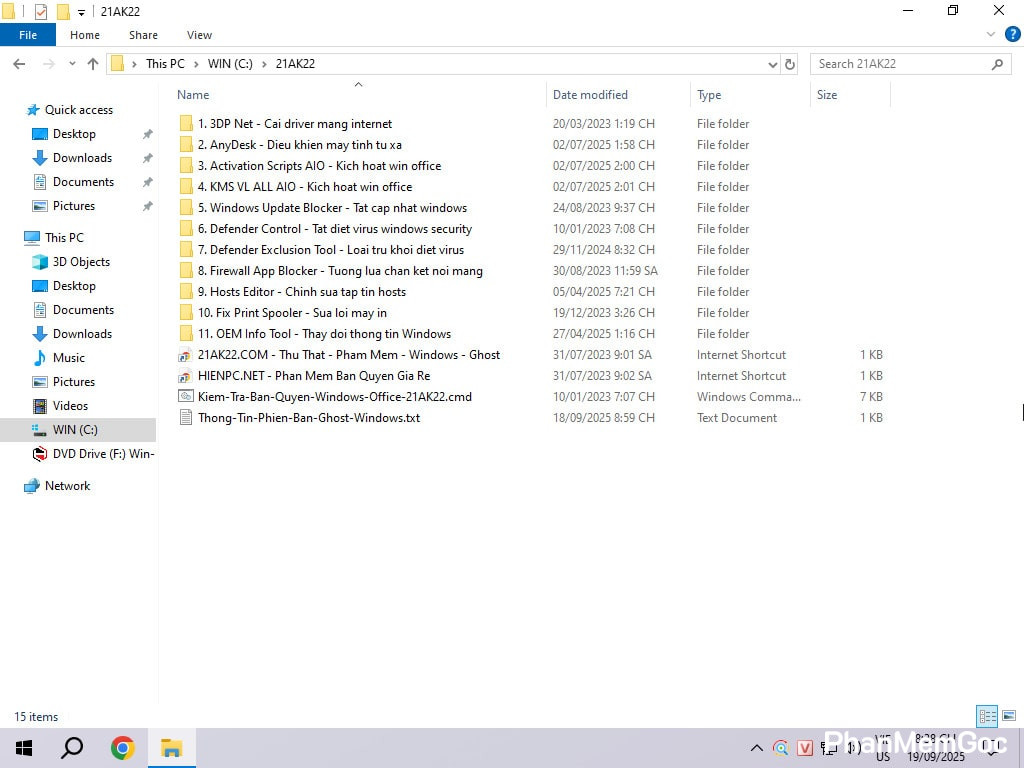Click the Up one level arrow

tap(93, 64)
